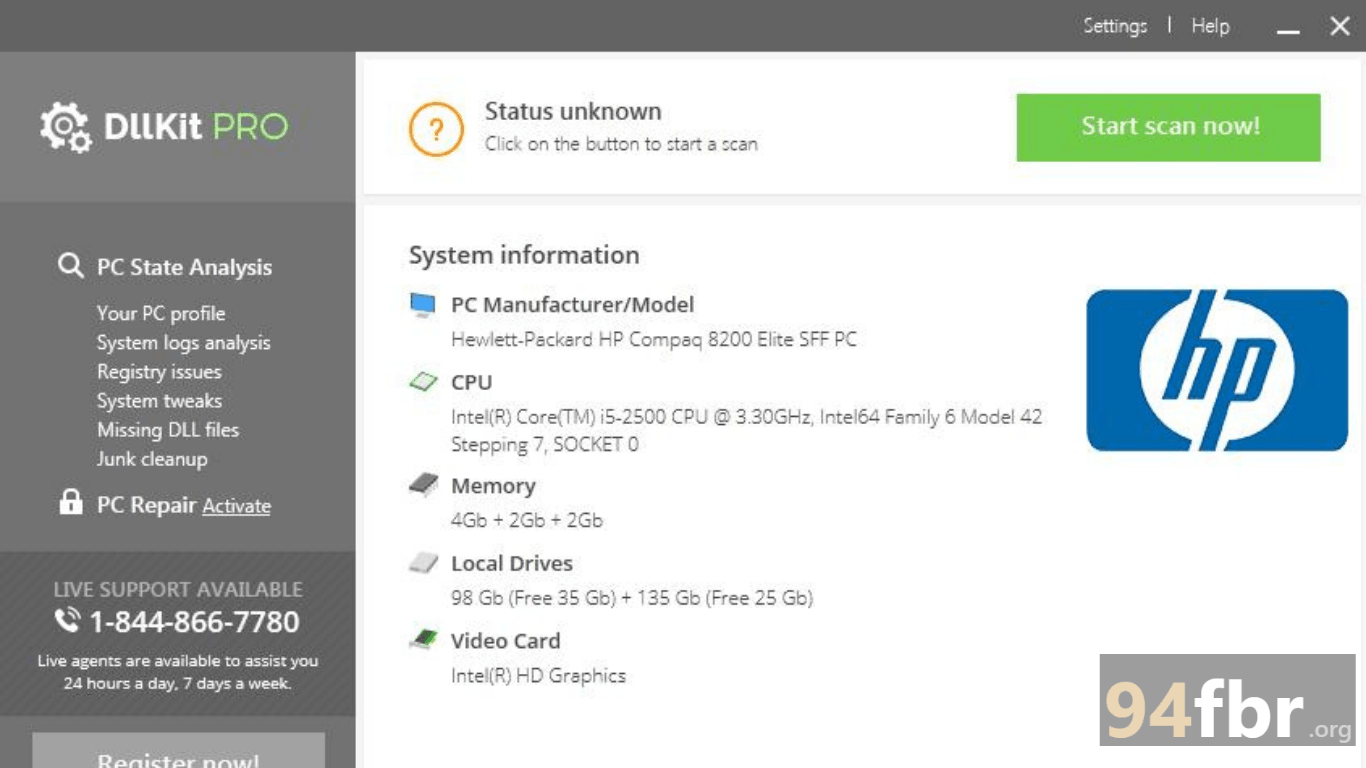Click the Local Drives label
Viewport: 1366px width, 768px height.
512,563
